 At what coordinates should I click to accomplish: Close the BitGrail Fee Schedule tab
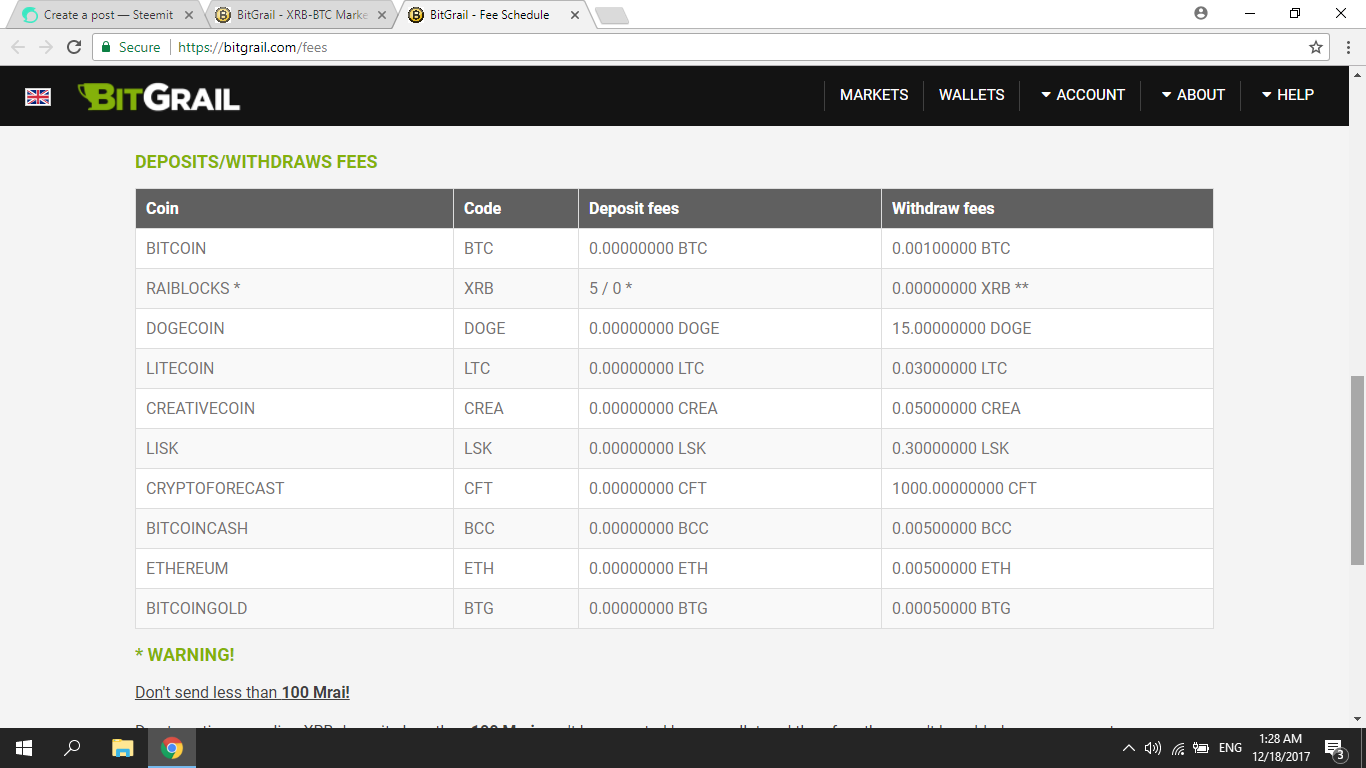click(x=573, y=15)
